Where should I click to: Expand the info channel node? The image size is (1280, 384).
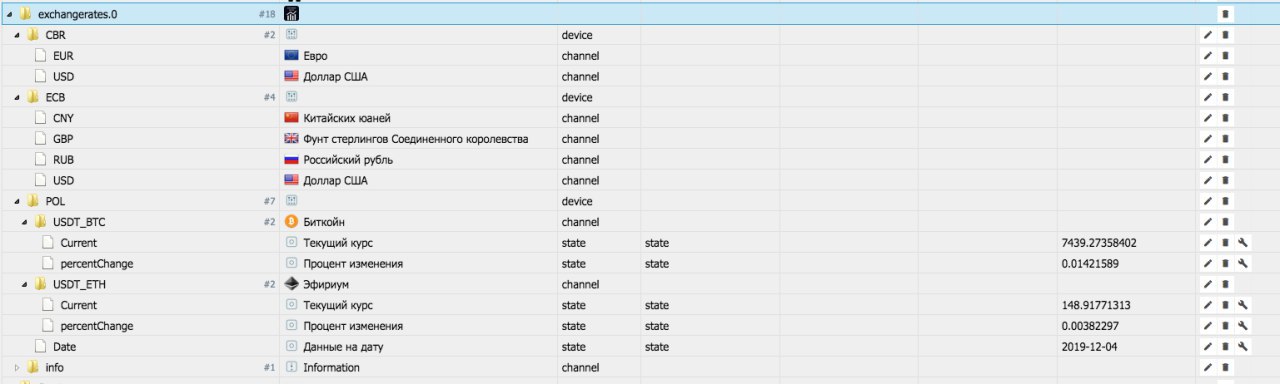(16, 367)
